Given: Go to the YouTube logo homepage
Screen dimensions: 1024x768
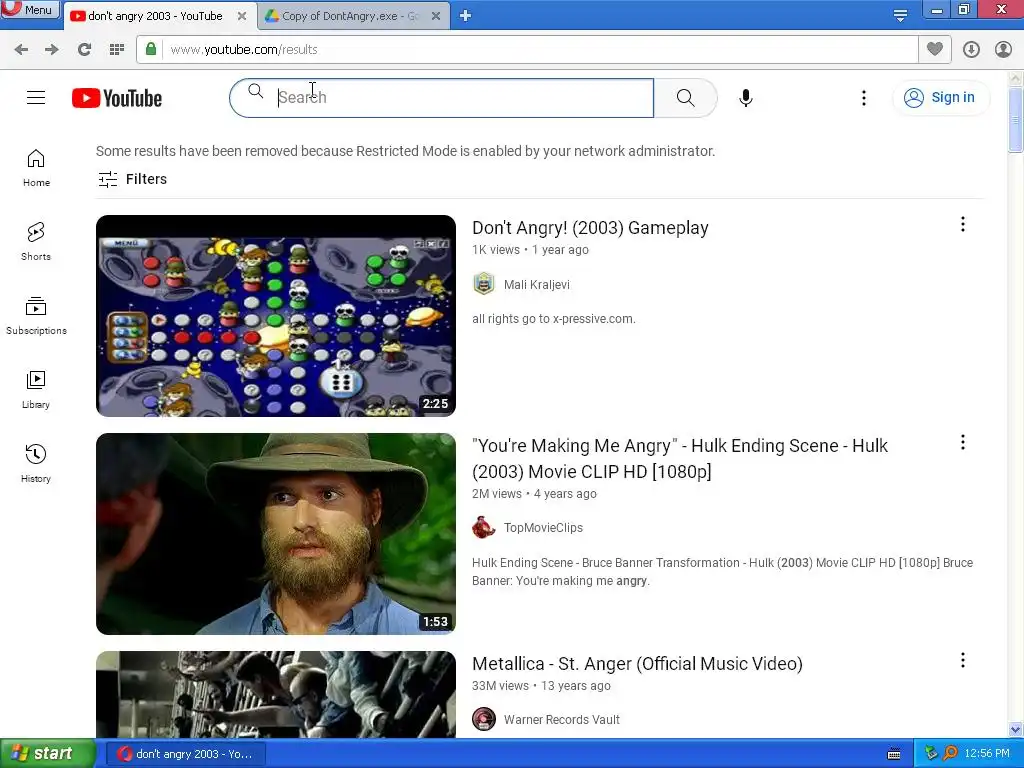Looking at the screenshot, I should coord(117,98).
